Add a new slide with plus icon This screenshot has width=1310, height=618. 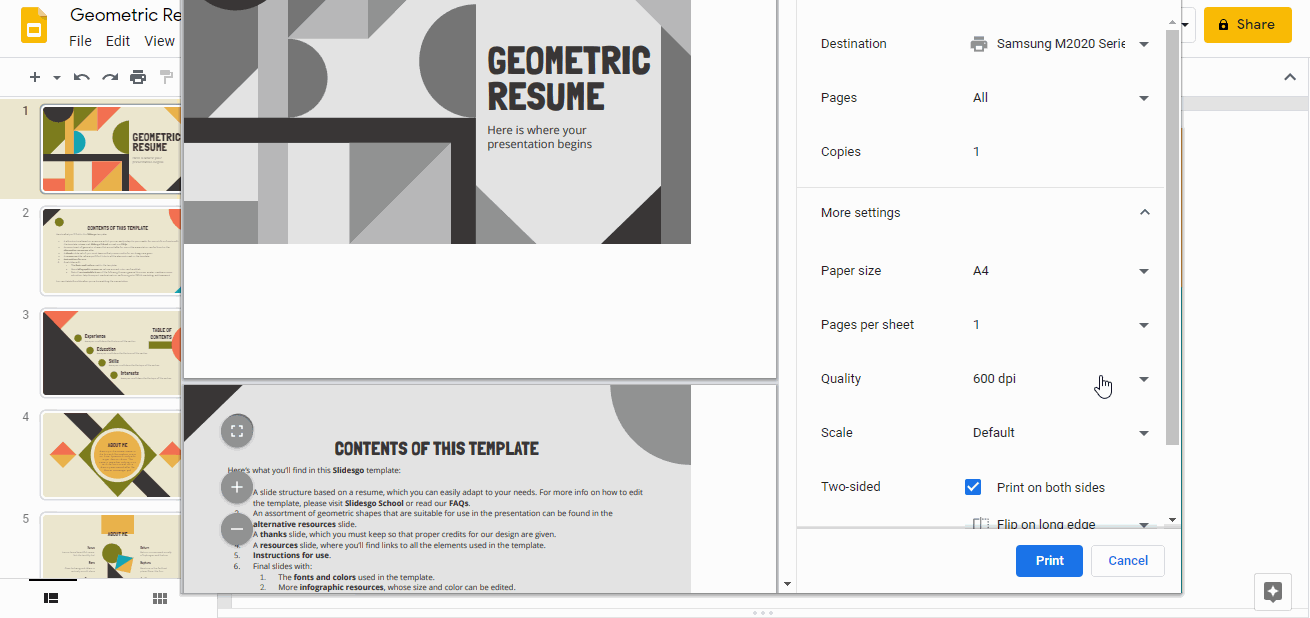pyautogui.click(x=35, y=77)
